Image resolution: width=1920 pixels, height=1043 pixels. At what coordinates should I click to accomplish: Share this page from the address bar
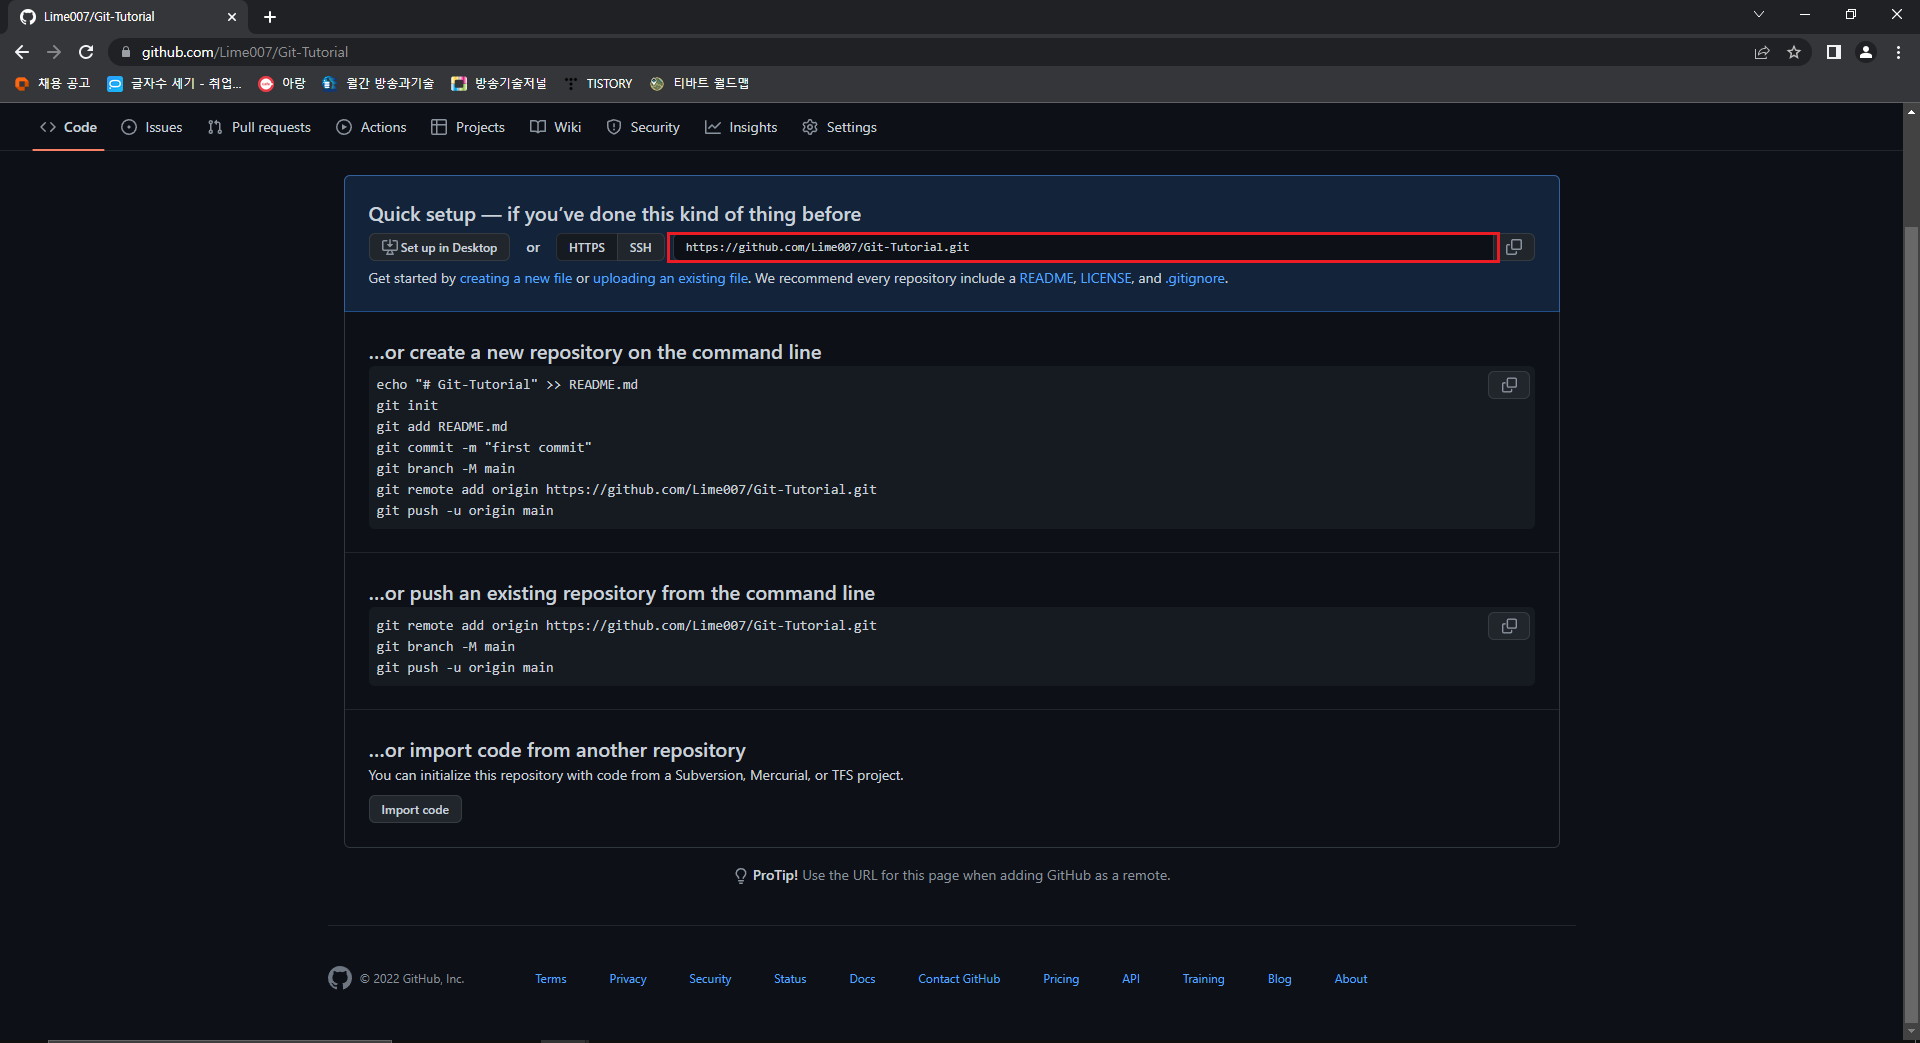(x=1762, y=52)
